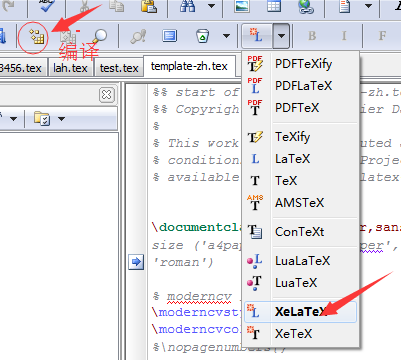Click the \moderncvco line in editor
This screenshot has height=360, width=401.
tap(197, 329)
